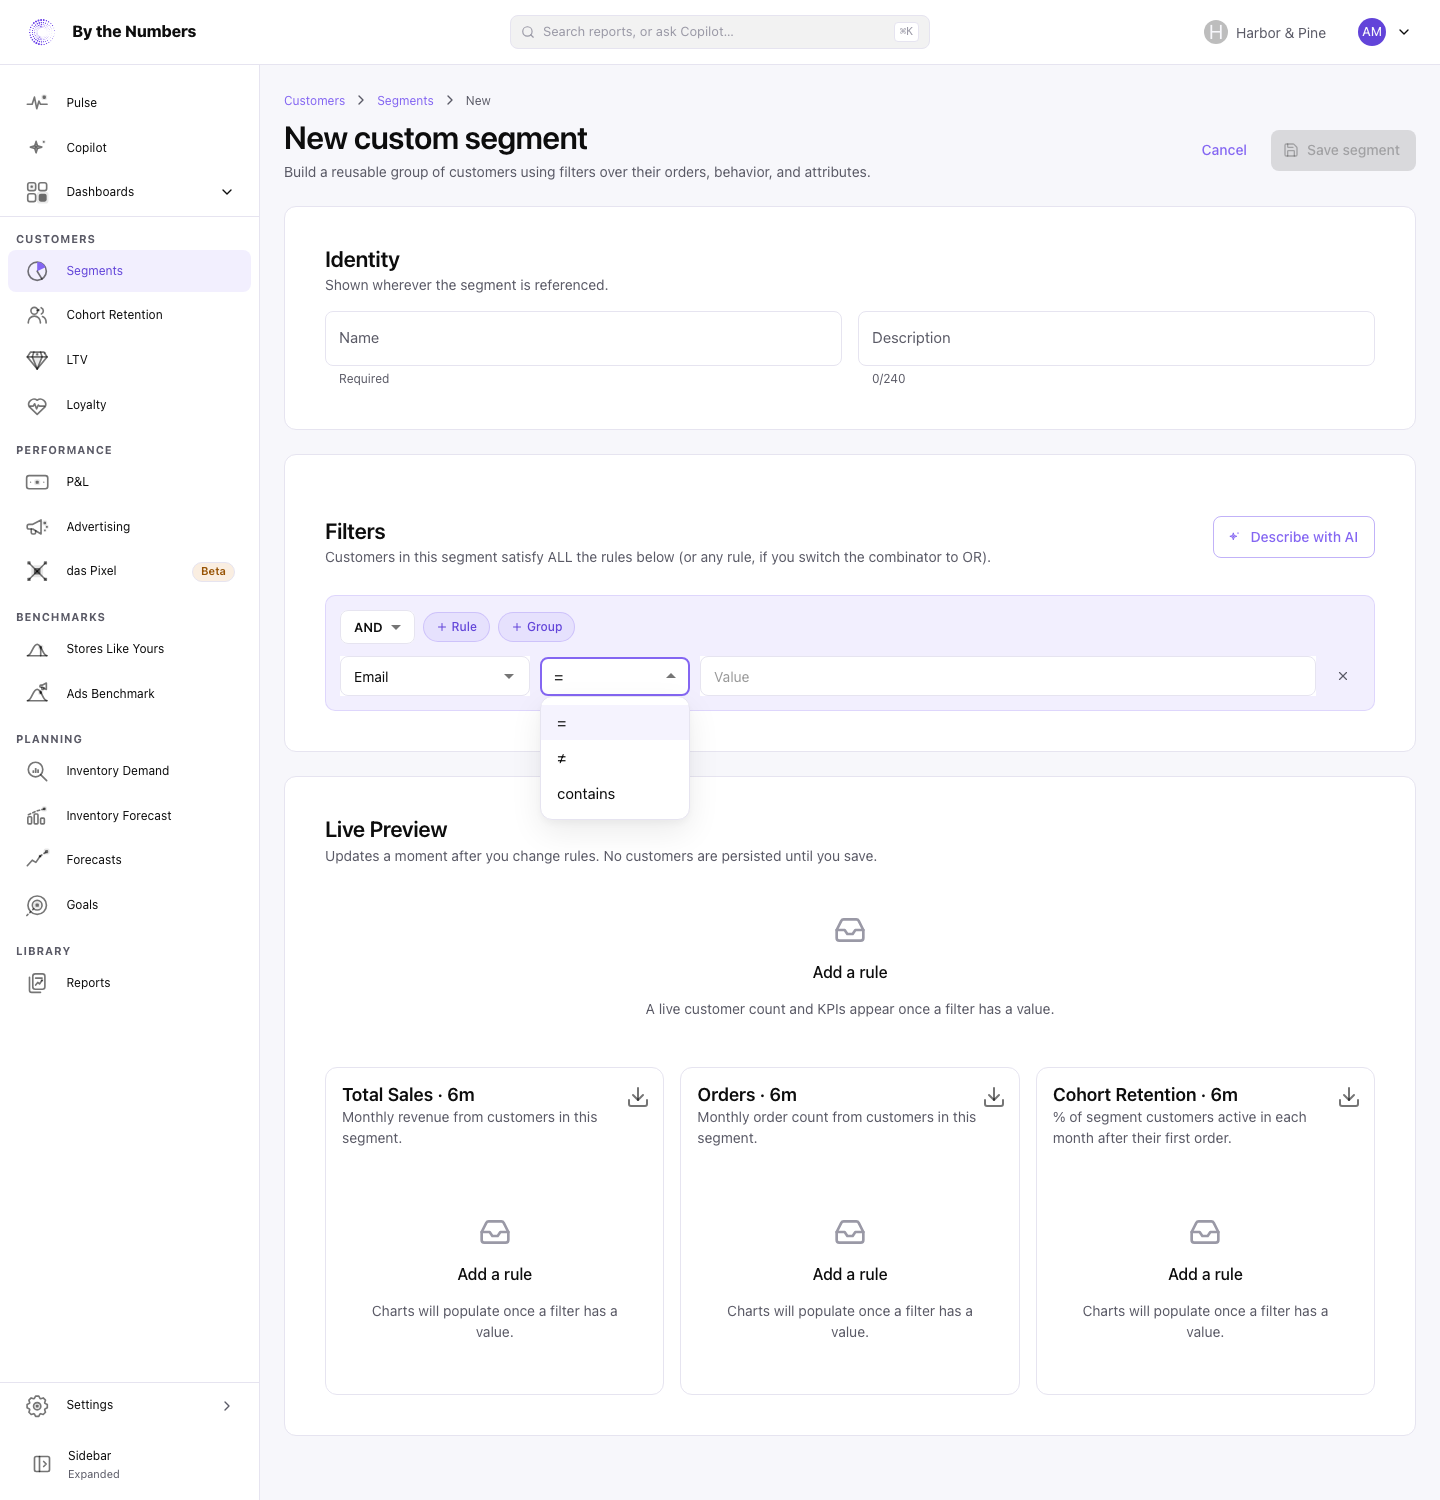Open Copilot sparkle icon in sidebar
Image resolution: width=1440 pixels, height=1500 pixels.
pos(37,148)
